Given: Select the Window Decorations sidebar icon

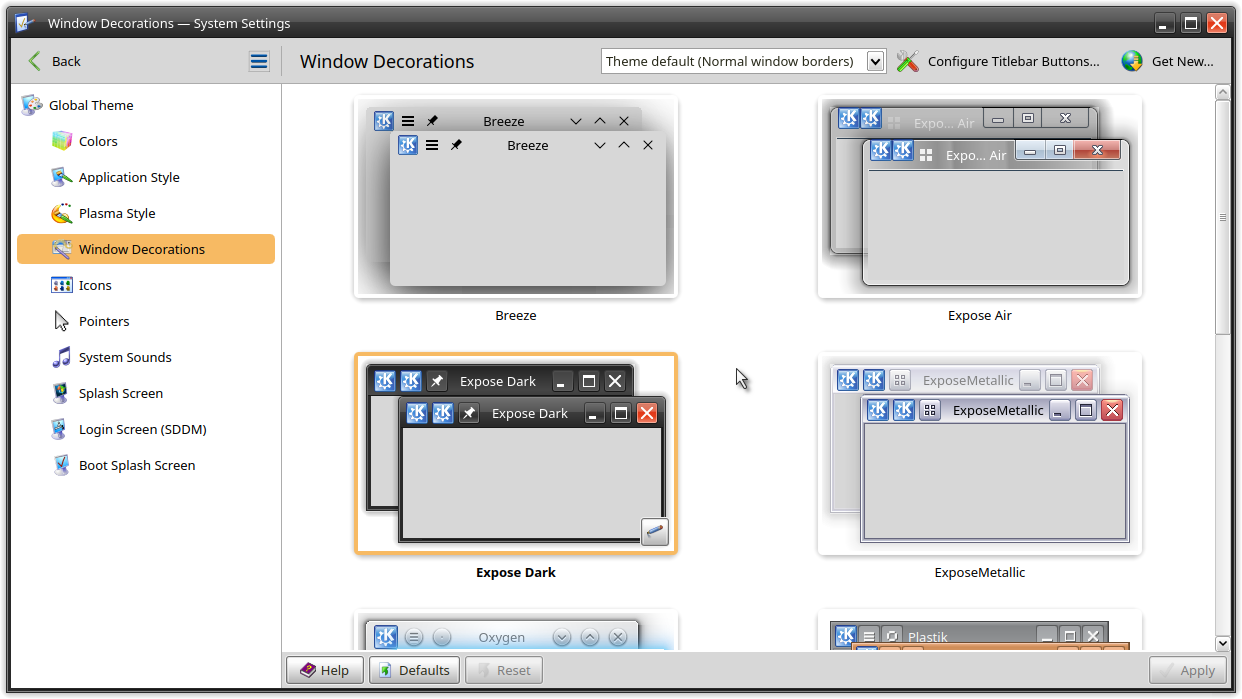Looking at the screenshot, I should [x=62, y=249].
